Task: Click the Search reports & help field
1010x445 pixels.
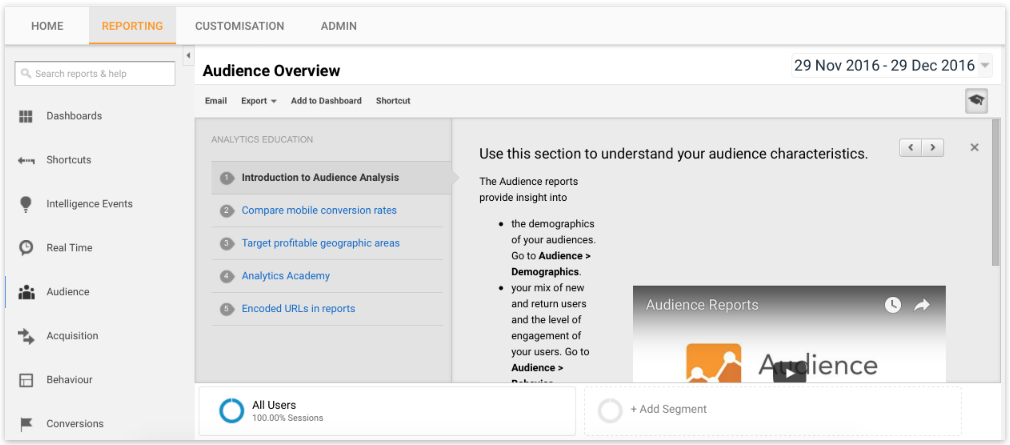Action: click(95, 73)
